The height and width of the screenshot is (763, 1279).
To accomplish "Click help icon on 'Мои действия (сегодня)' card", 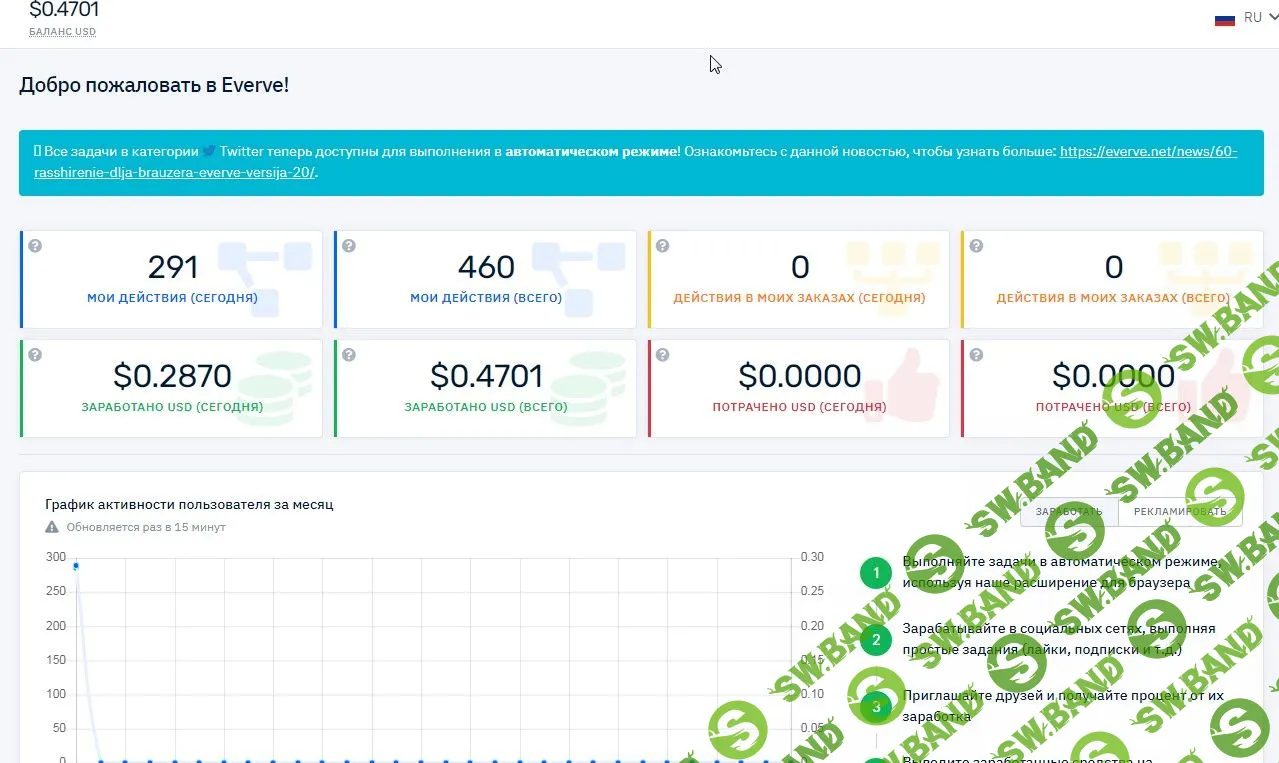I will click(x=35, y=246).
